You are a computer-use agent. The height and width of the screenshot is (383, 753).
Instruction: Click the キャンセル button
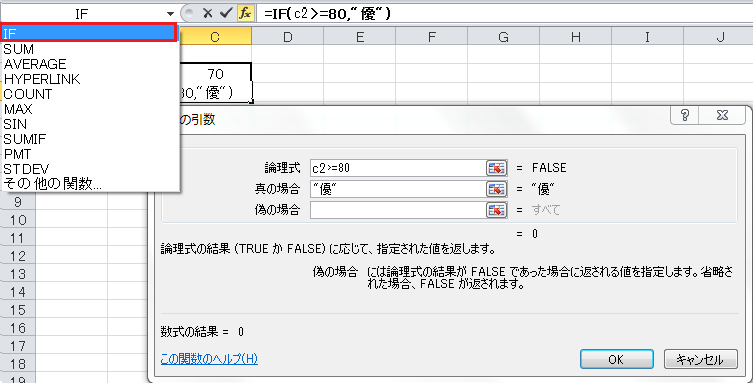point(700,359)
